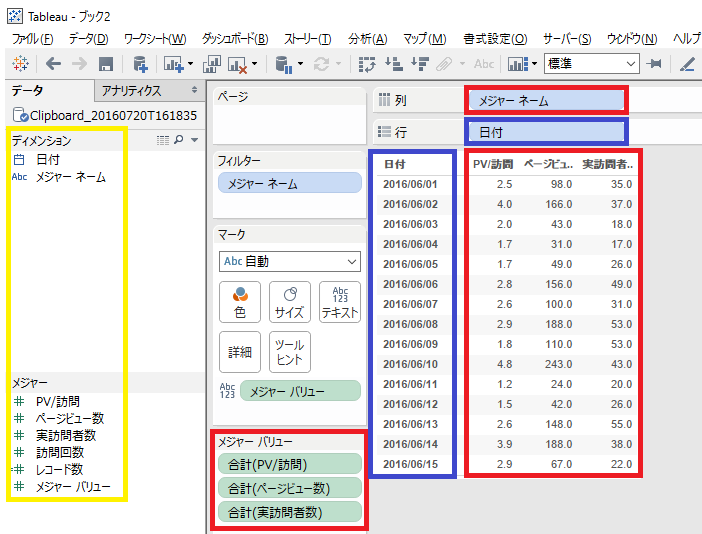Open the マップ(M) menu
The height and width of the screenshot is (534, 702).
point(425,39)
